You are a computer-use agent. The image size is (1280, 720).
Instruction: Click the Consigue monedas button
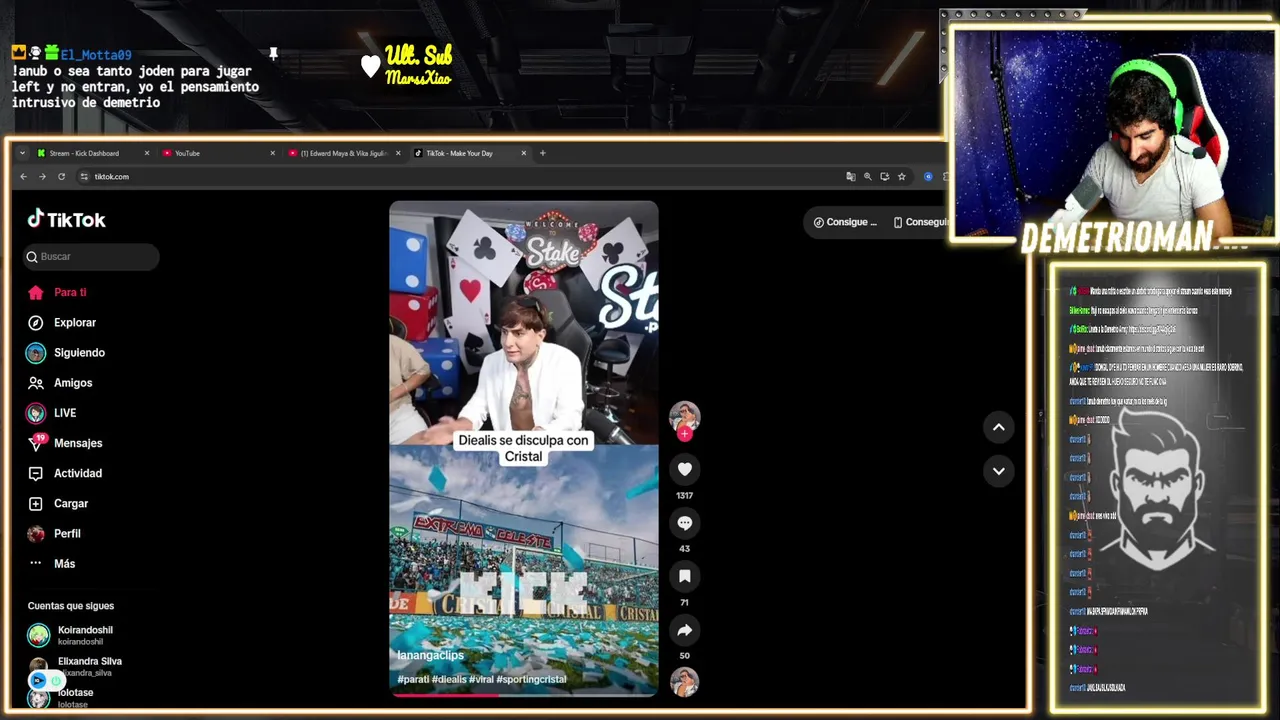coord(845,222)
